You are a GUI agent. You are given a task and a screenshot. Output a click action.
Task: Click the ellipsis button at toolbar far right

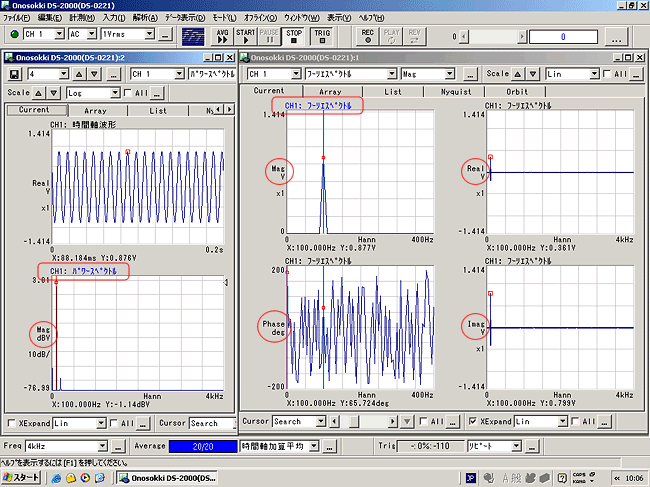[x=616, y=36]
